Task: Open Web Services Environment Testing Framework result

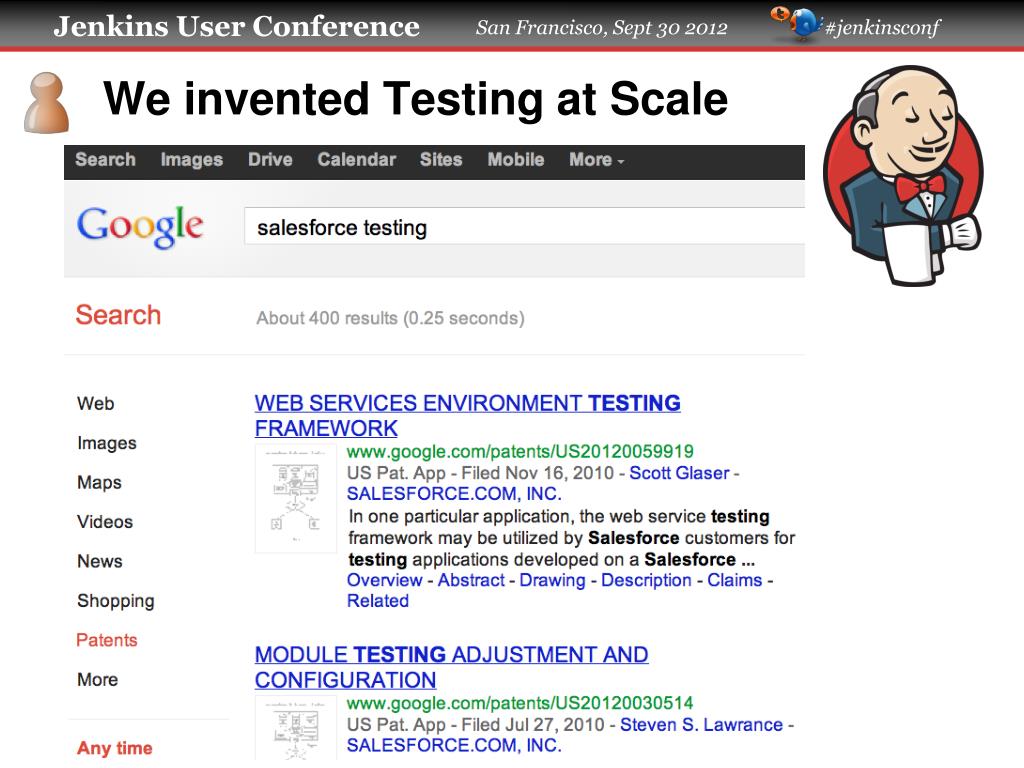Action: (x=467, y=415)
